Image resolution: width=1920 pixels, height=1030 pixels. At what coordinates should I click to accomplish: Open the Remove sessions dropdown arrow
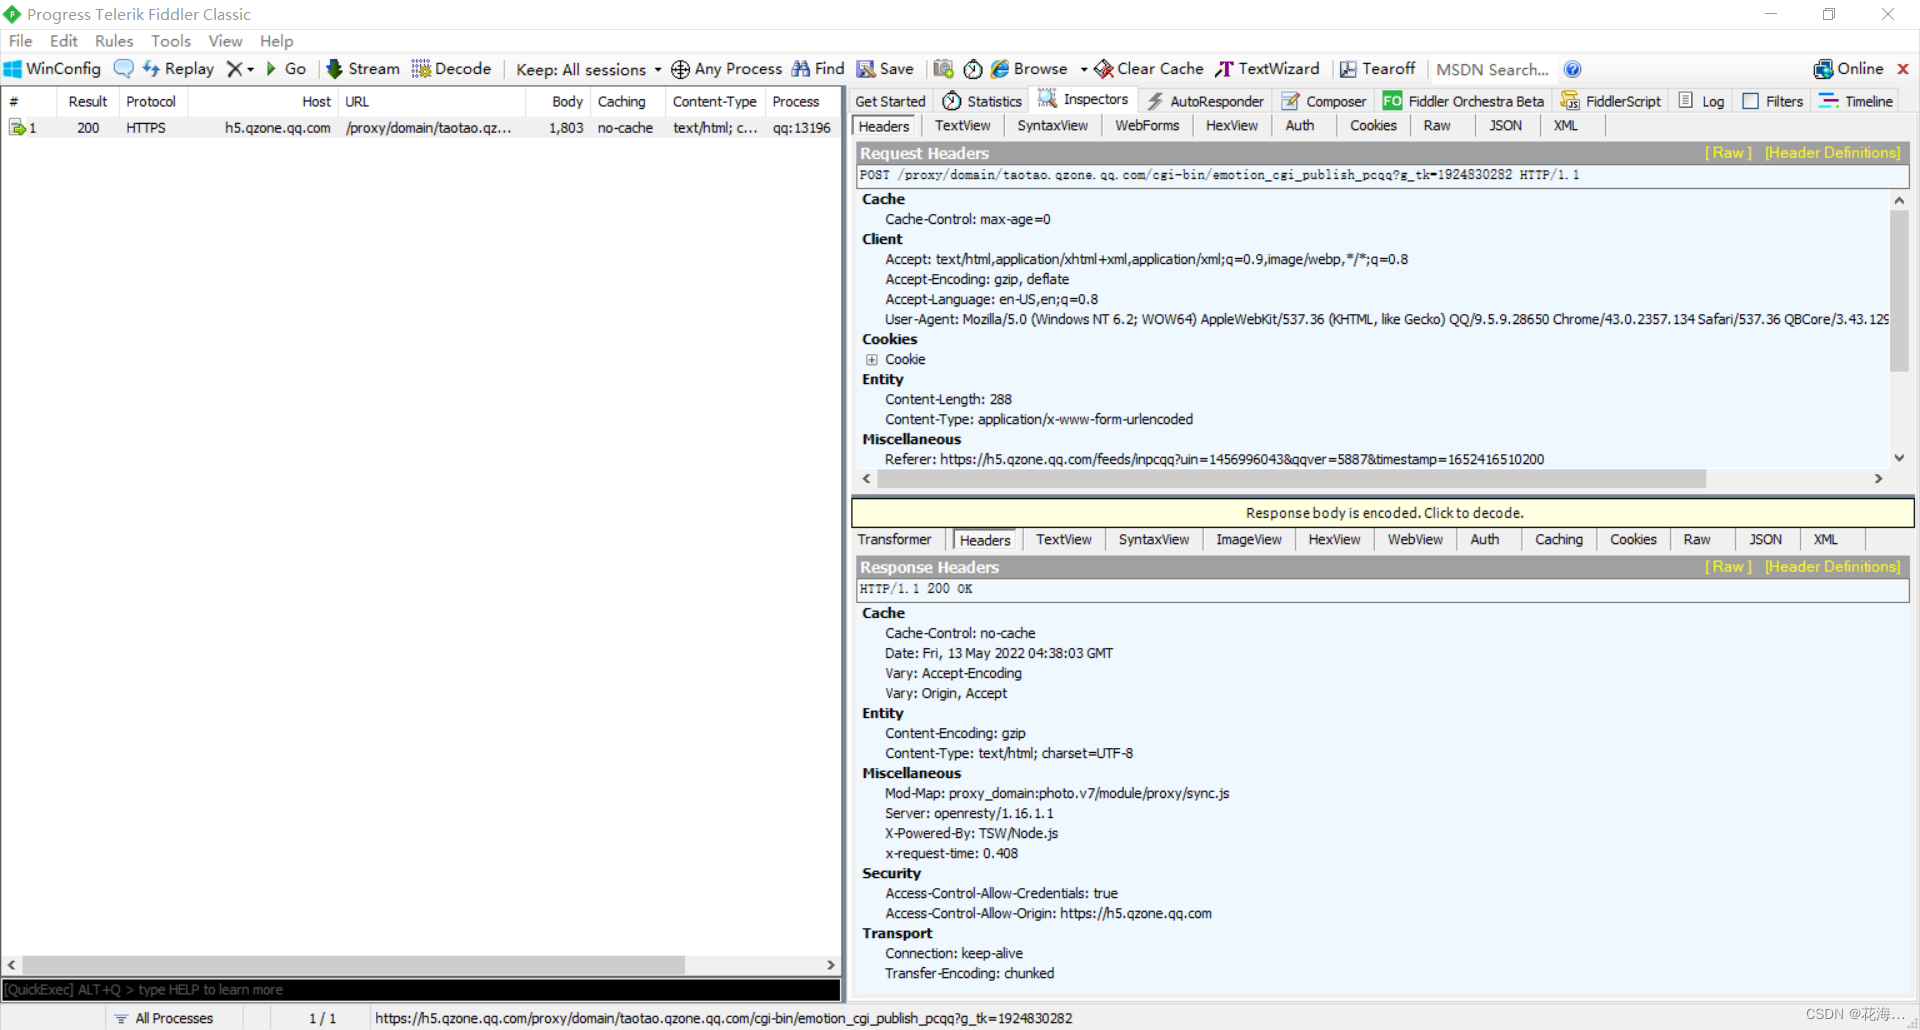click(250, 70)
